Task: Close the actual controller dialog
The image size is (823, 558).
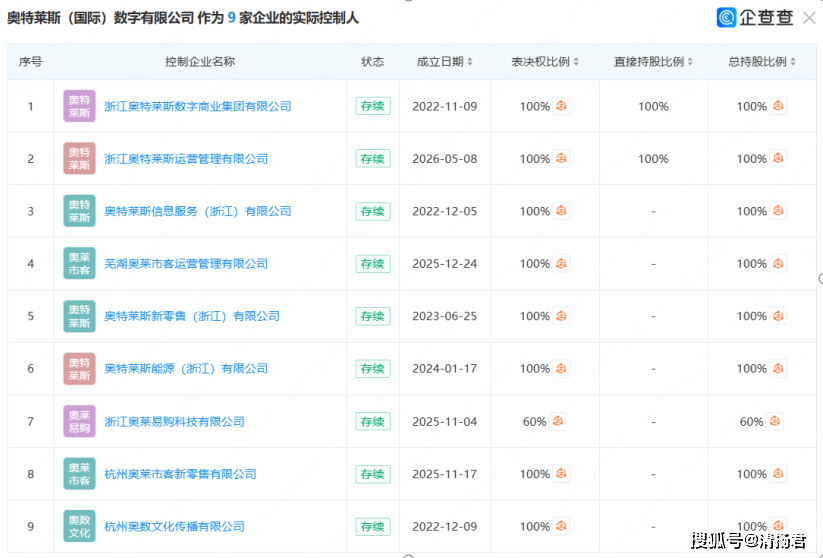Action: [809, 18]
